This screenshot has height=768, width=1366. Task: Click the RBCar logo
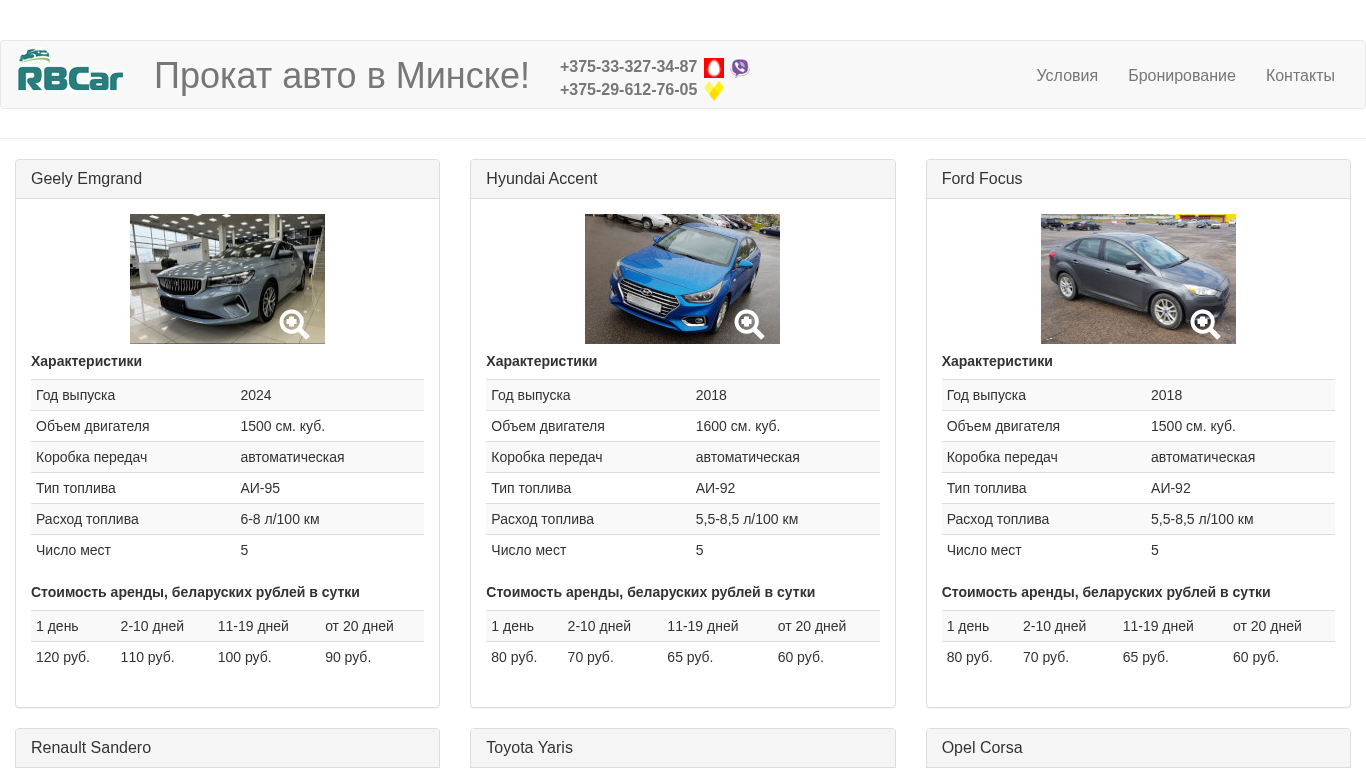tap(70, 70)
